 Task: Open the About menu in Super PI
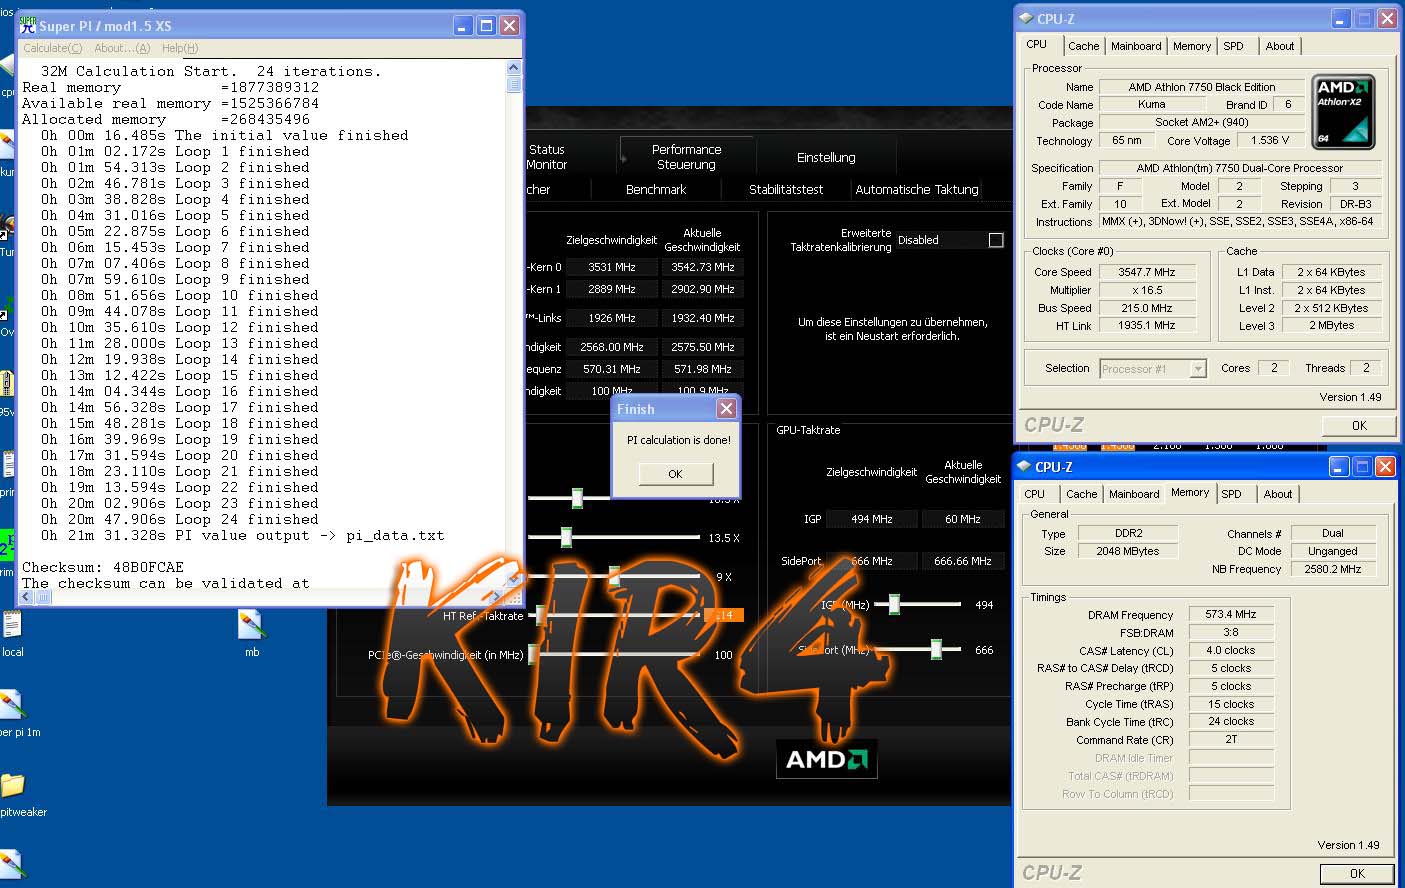point(122,48)
